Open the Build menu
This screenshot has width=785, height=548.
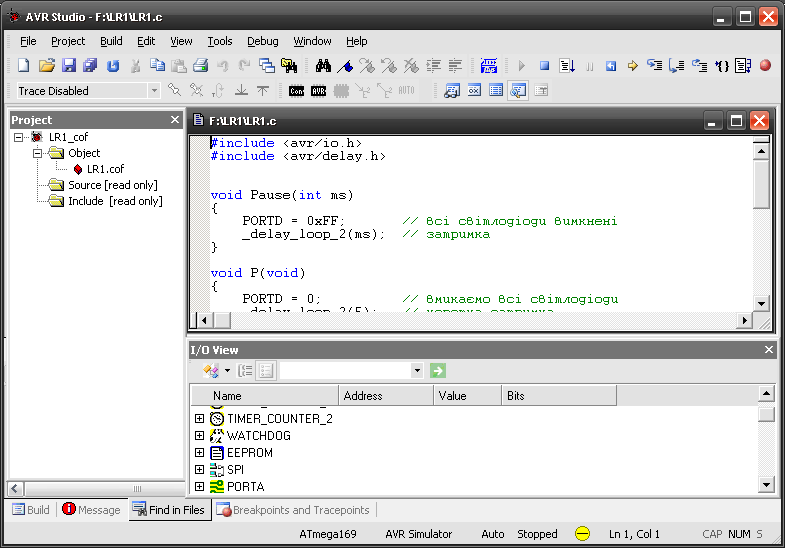[111, 41]
